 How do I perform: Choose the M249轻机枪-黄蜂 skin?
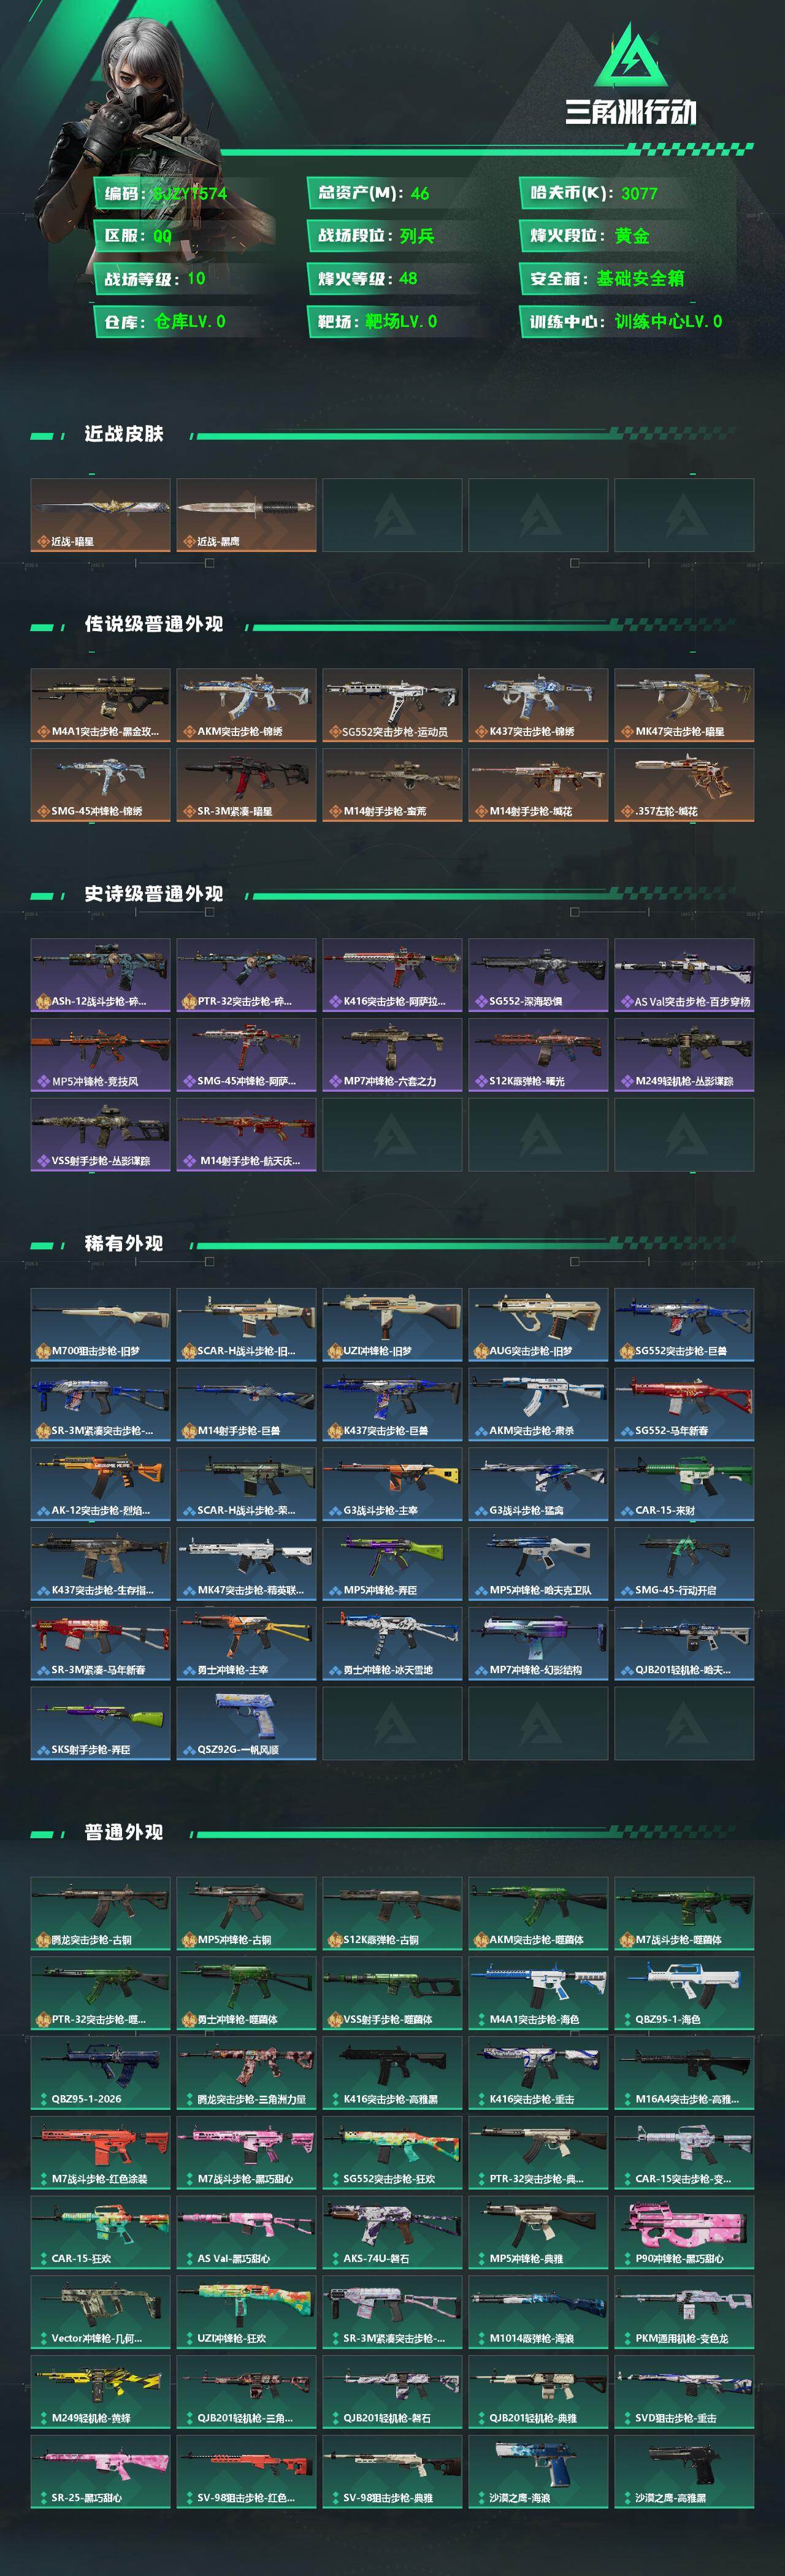[x=100, y=2391]
